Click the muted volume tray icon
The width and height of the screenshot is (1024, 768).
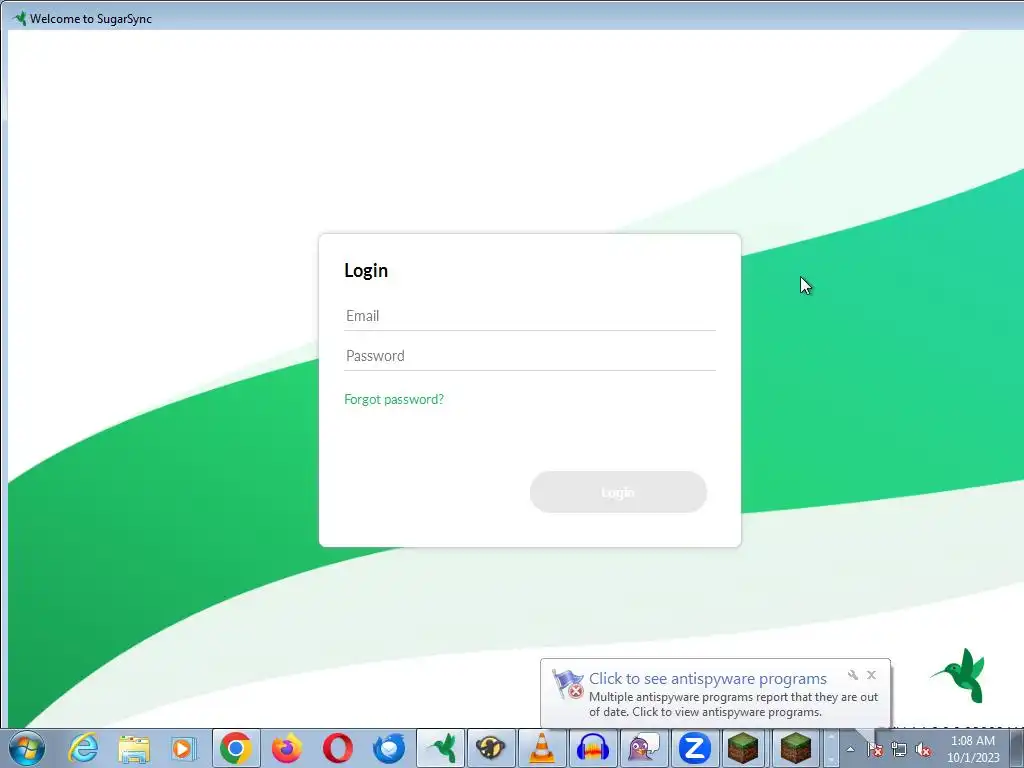pyautogui.click(x=923, y=750)
